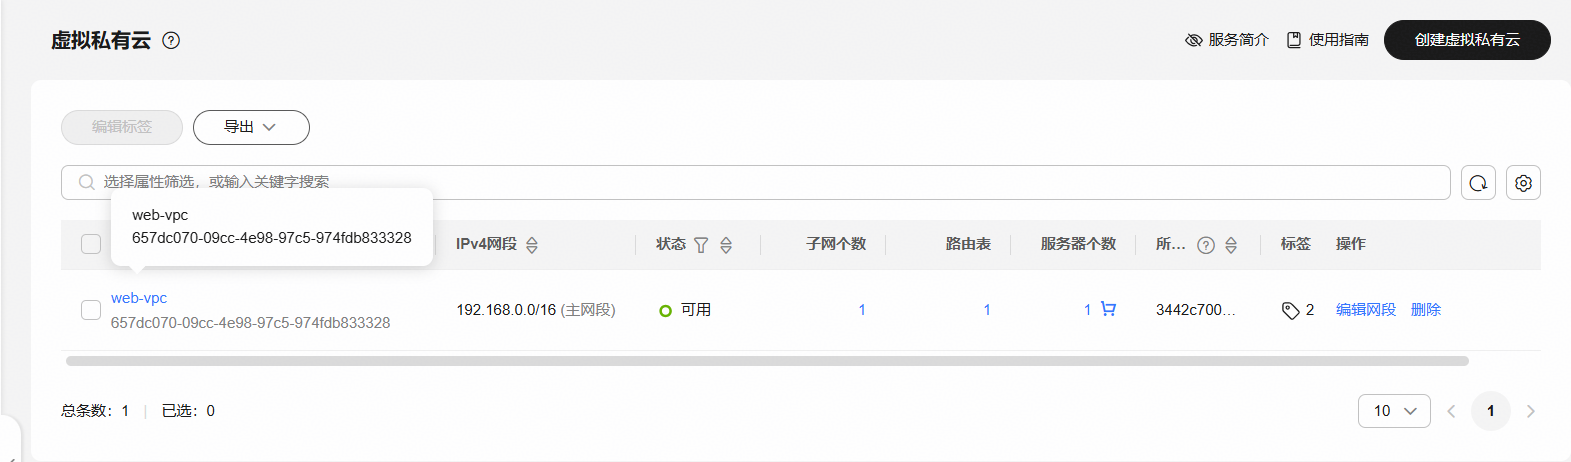Focus the attribute filter search field

tap(756, 182)
